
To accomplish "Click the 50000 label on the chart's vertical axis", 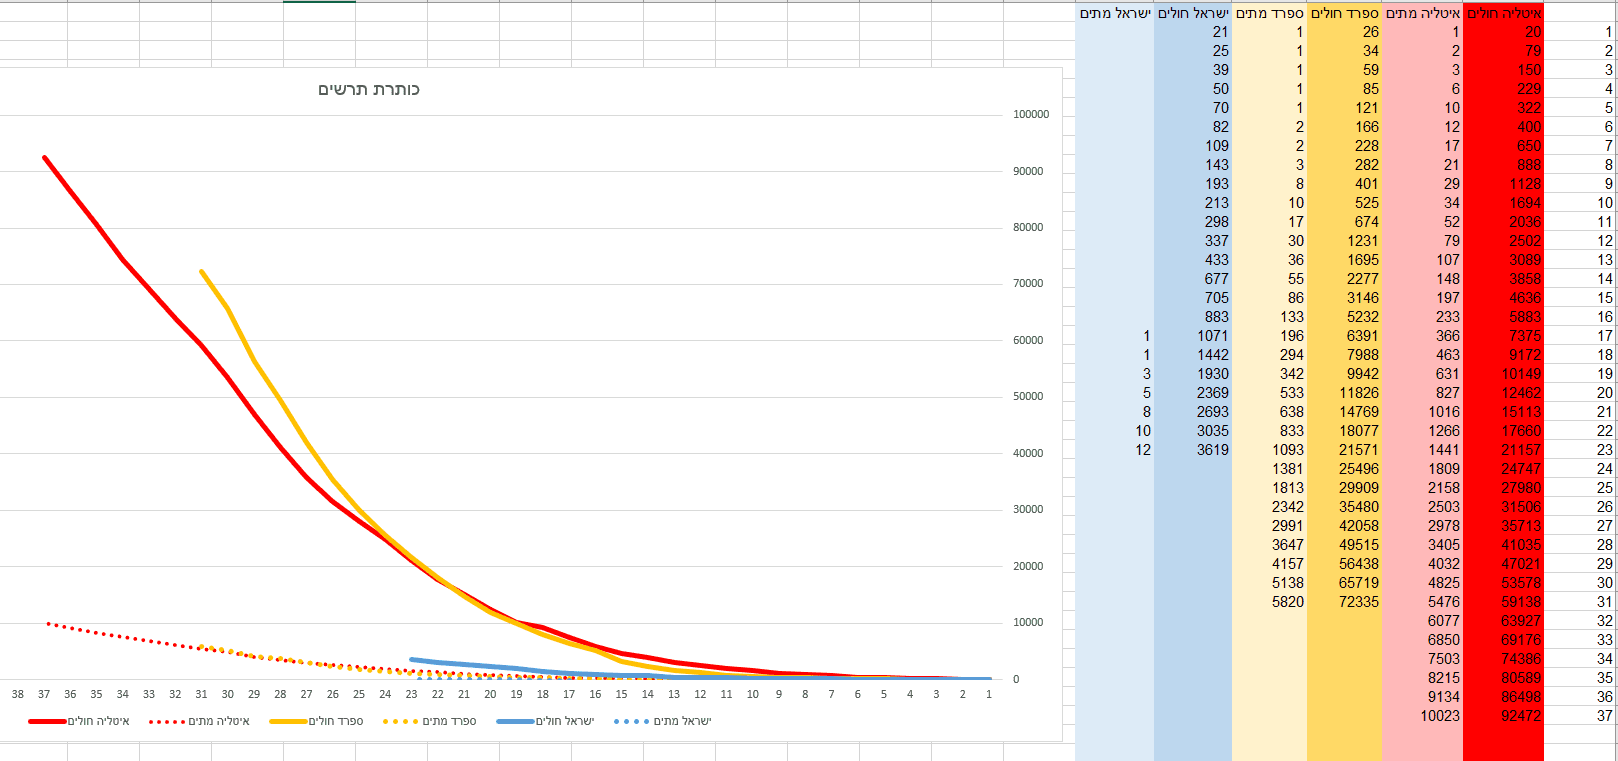I will coord(1028,397).
